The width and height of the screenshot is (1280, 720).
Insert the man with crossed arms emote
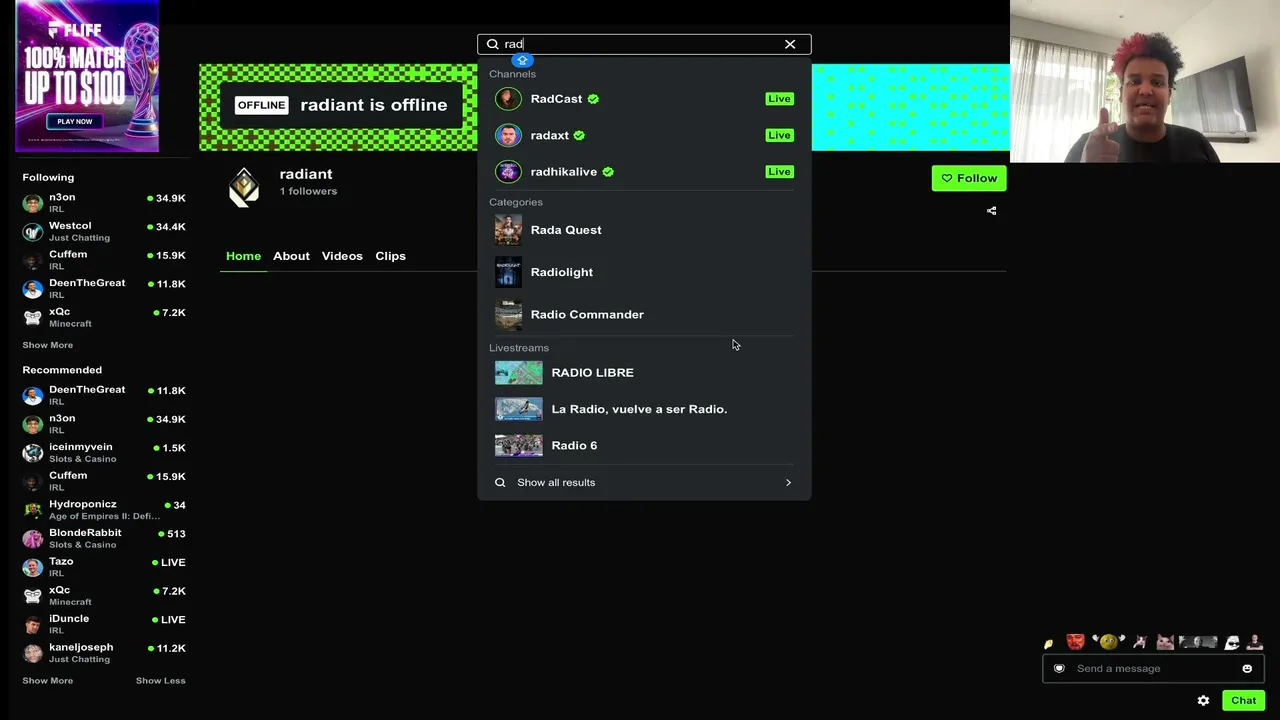[1254, 642]
